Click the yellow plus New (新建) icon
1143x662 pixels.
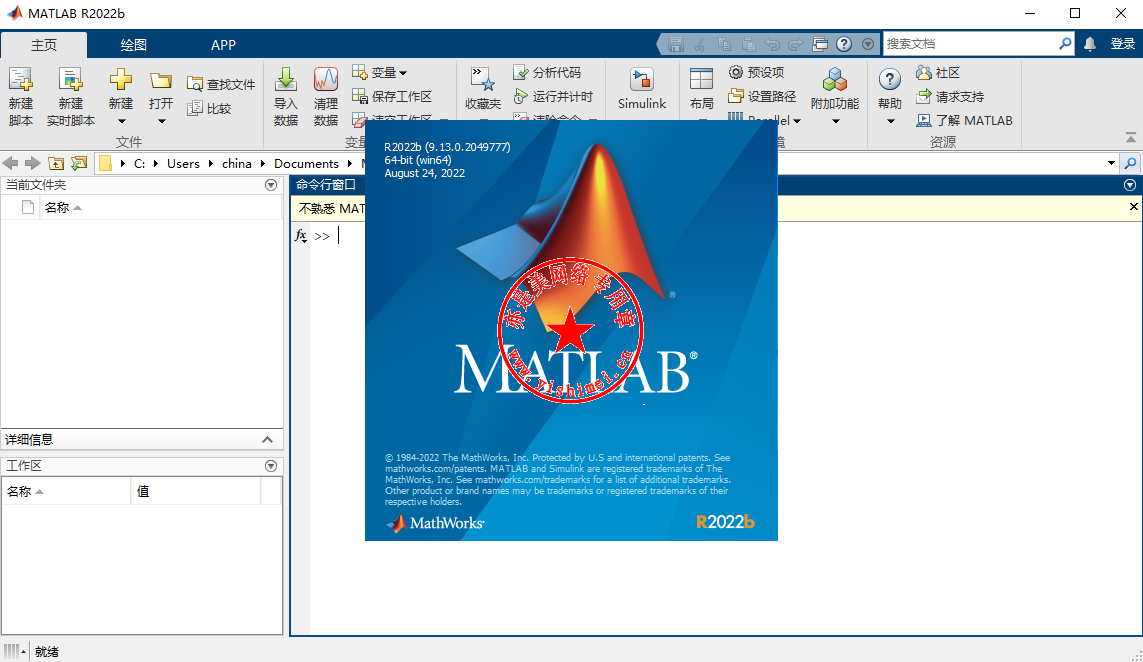(121, 79)
